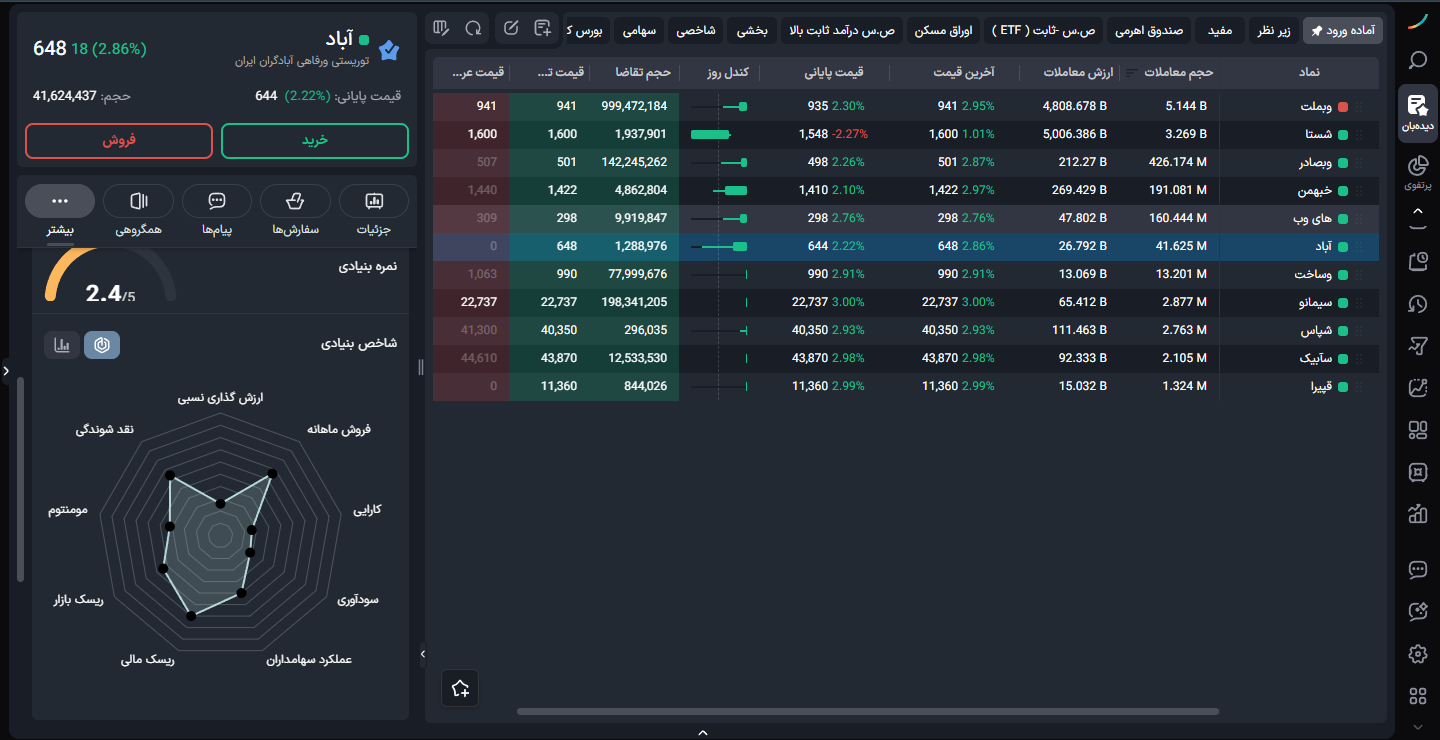Click the فروش sell button
Screen dimensions: 1440x740
pyautogui.click(x=119, y=141)
